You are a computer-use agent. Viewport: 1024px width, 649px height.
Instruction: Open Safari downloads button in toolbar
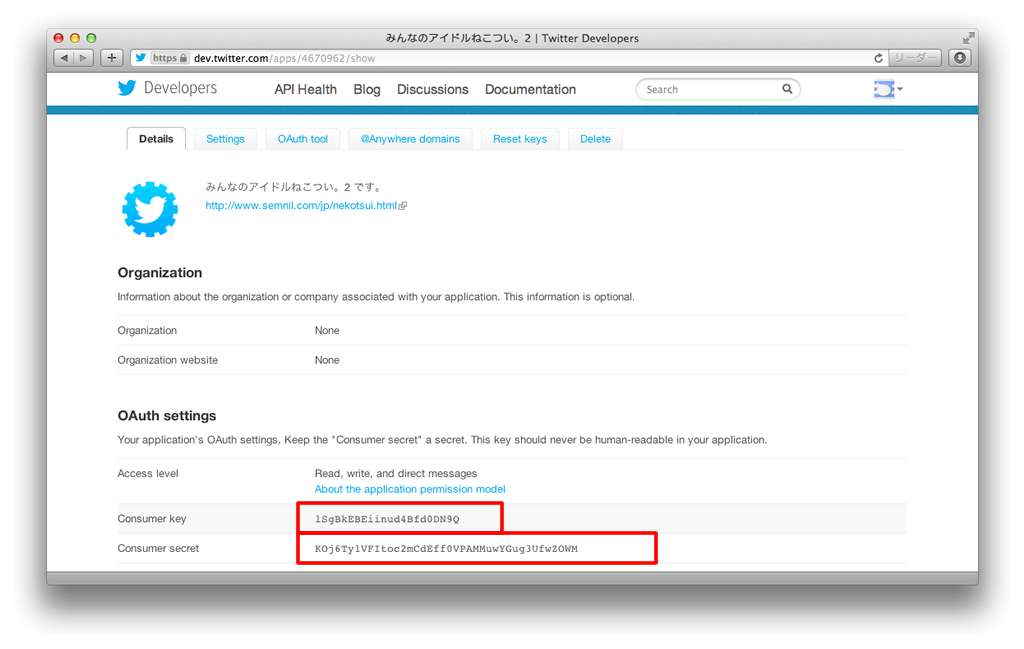point(960,58)
